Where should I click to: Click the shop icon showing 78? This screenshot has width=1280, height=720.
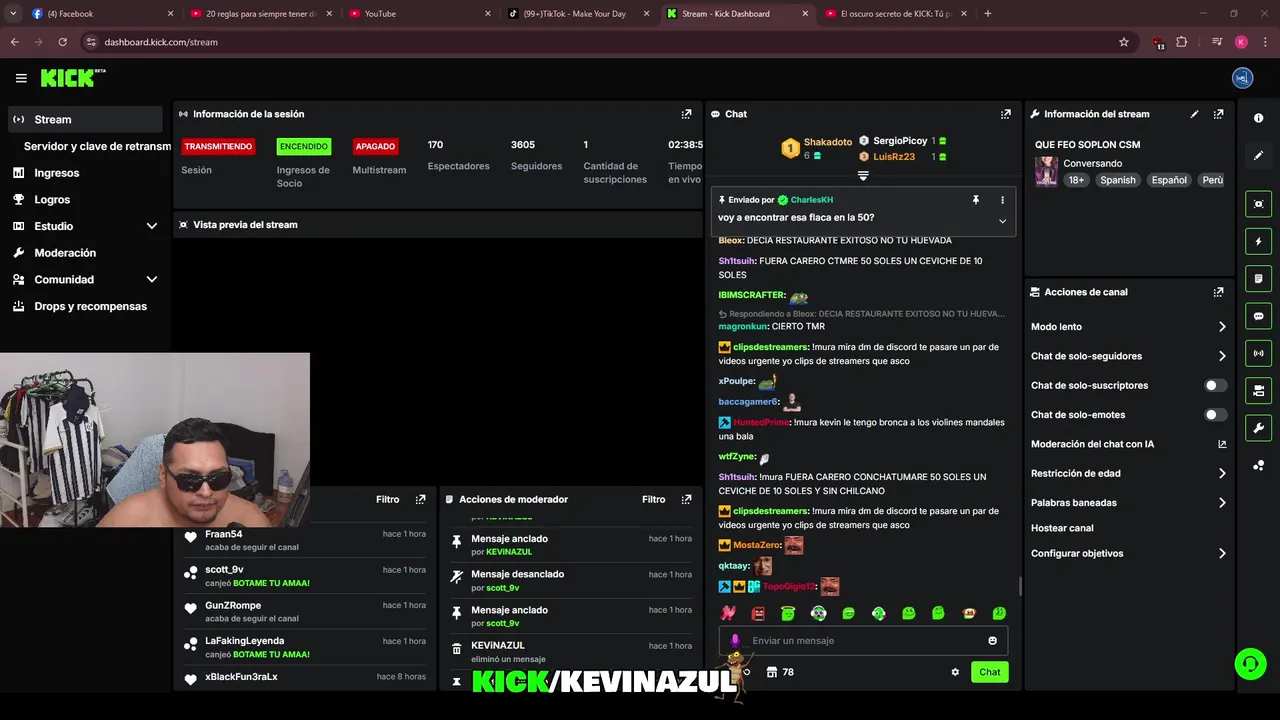click(x=780, y=672)
